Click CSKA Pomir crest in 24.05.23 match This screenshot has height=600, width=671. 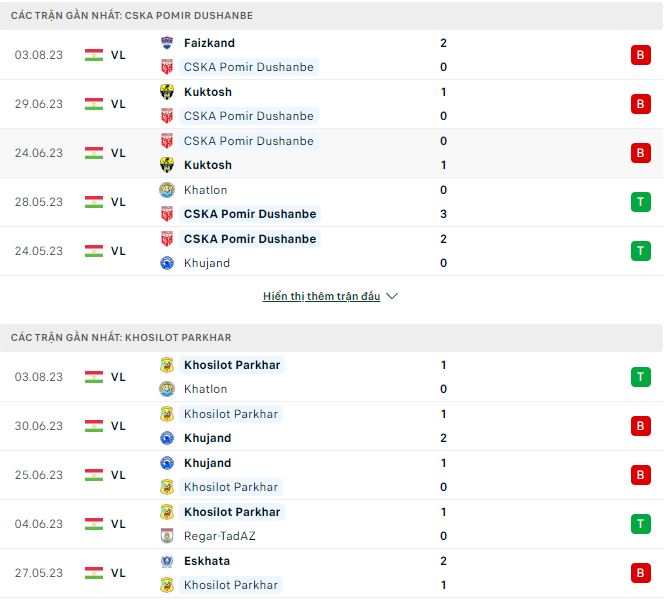point(167,239)
